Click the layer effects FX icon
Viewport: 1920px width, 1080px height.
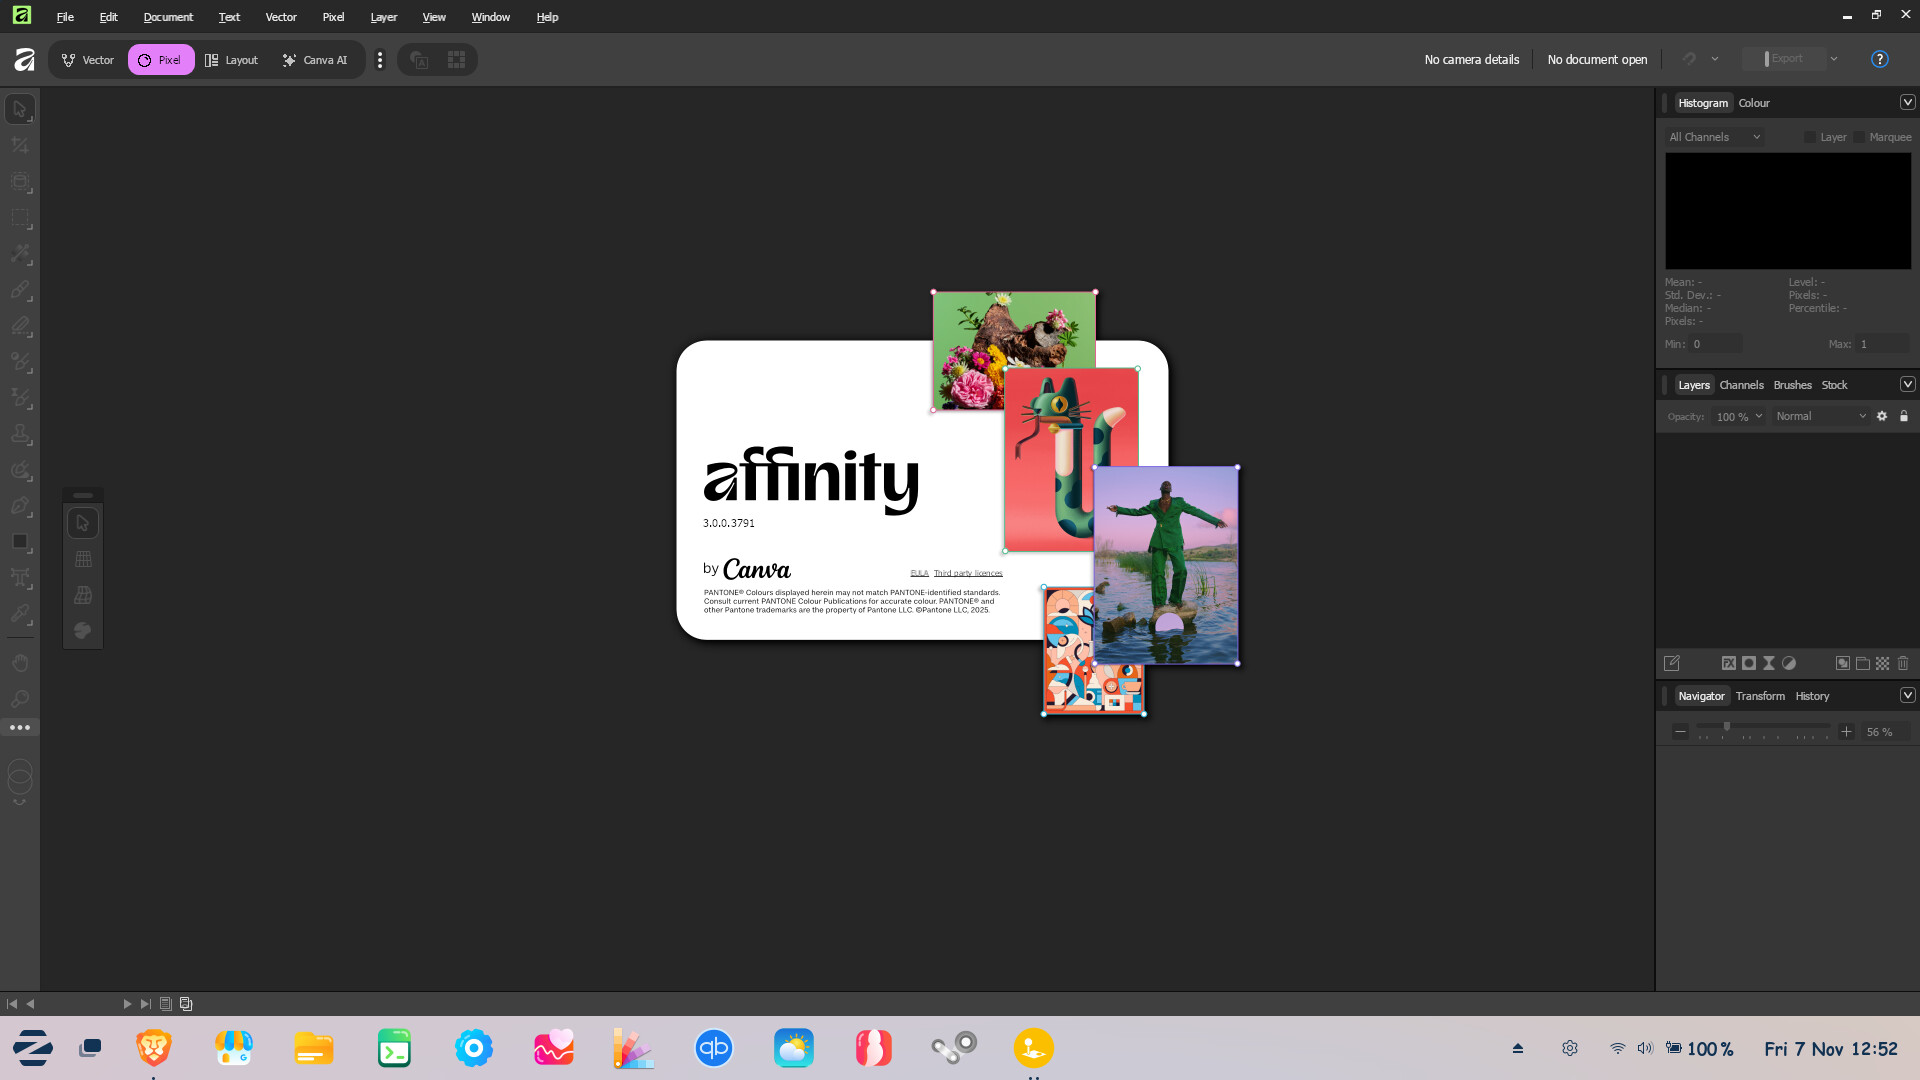click(1728, 663)
